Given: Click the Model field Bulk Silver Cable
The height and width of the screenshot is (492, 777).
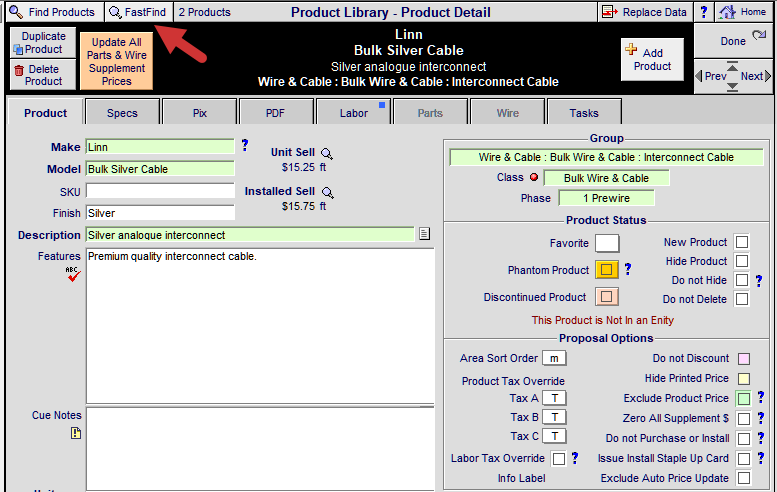Looking at the screenshot, I should click(160, 169).
